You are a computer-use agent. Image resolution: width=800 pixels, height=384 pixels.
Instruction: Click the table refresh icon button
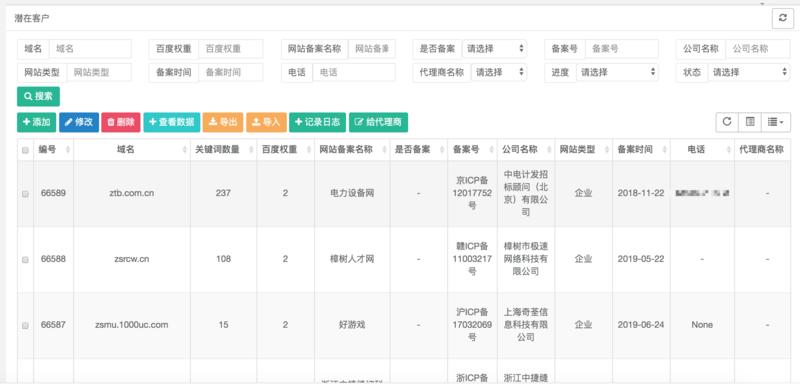tap(727, 122)
